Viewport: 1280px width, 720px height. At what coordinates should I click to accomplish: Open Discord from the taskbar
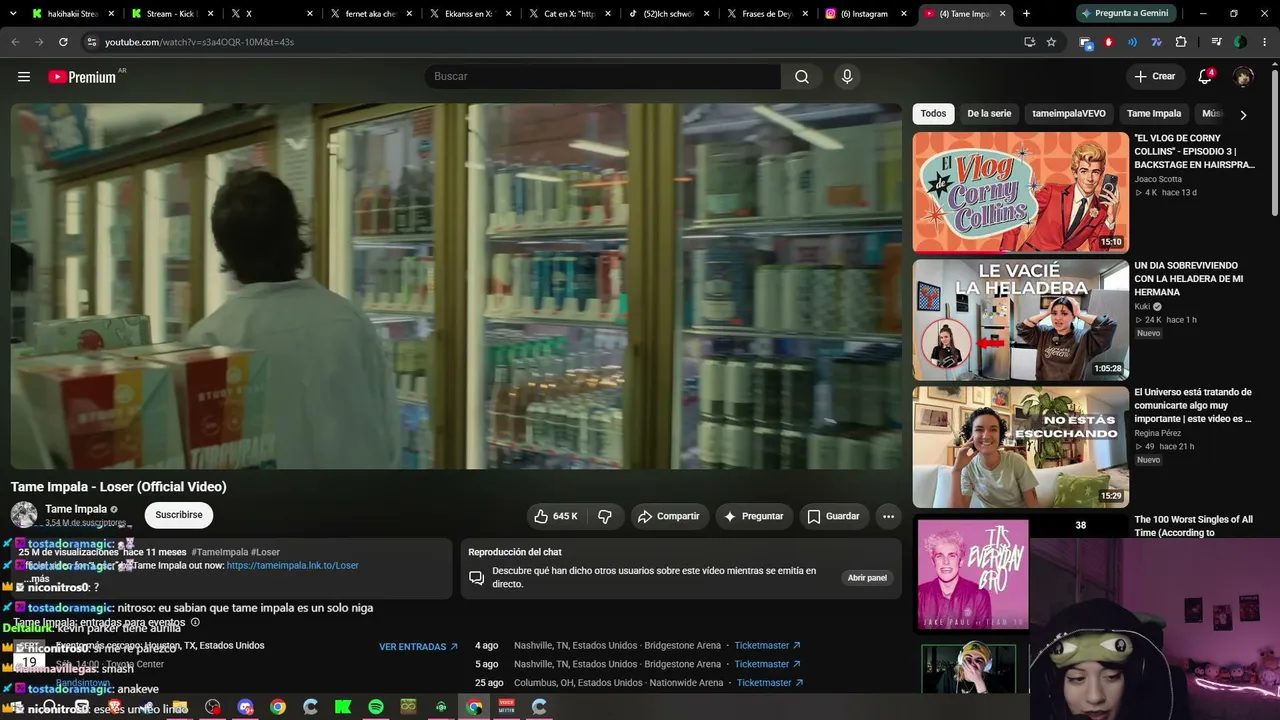[x=245, y=707]
